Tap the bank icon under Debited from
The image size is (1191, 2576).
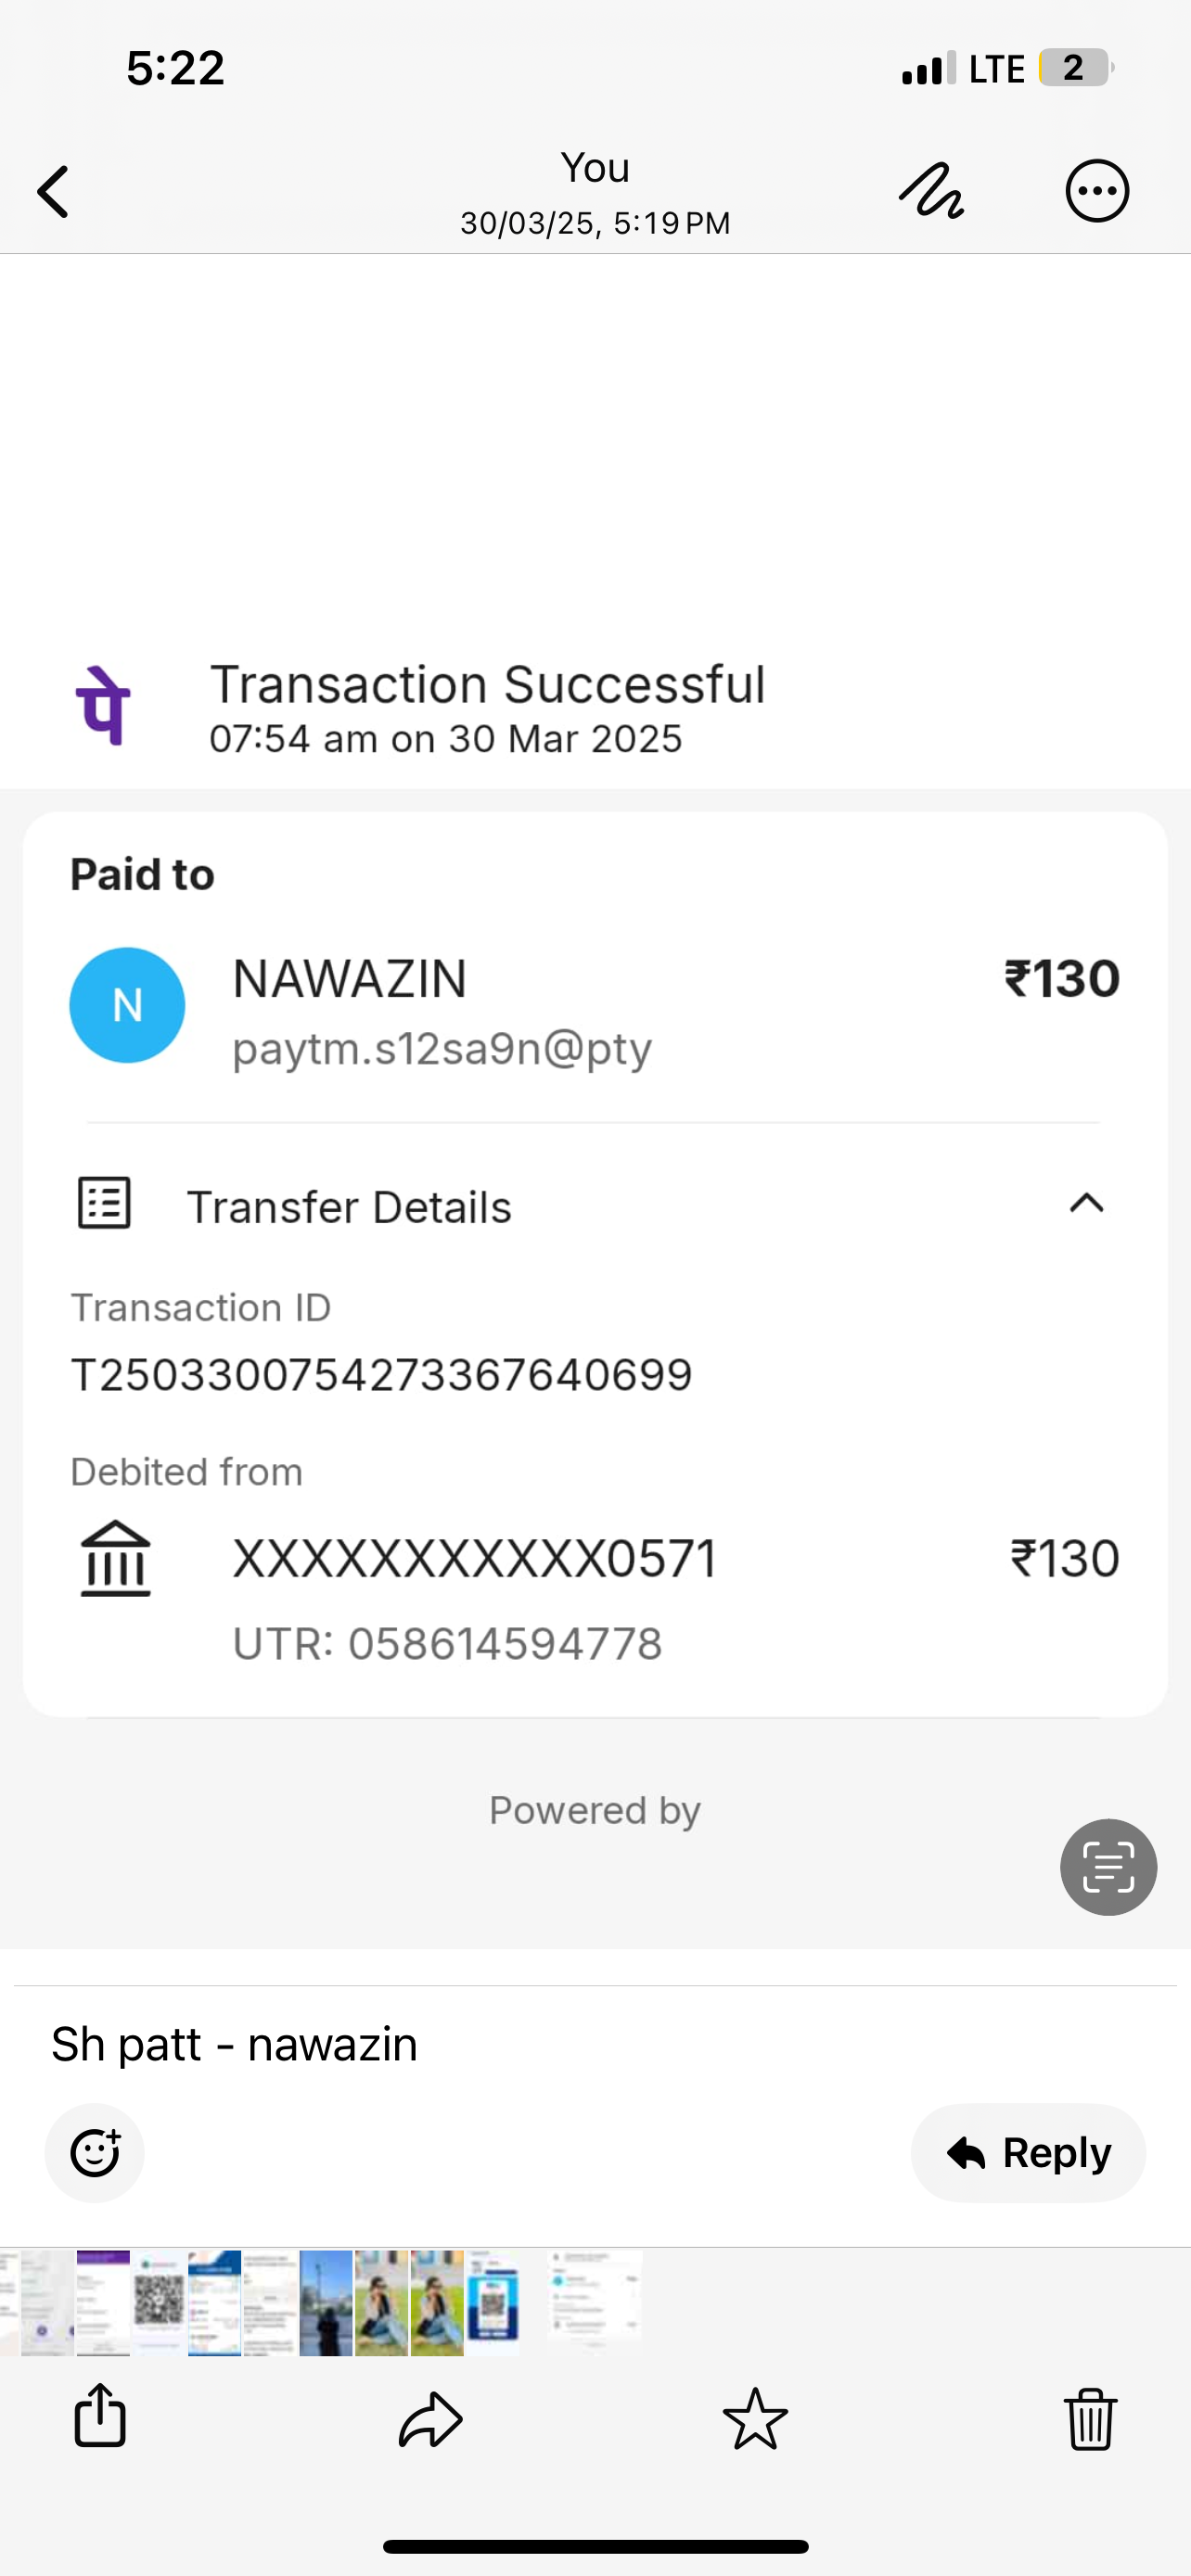(115, 1558)
